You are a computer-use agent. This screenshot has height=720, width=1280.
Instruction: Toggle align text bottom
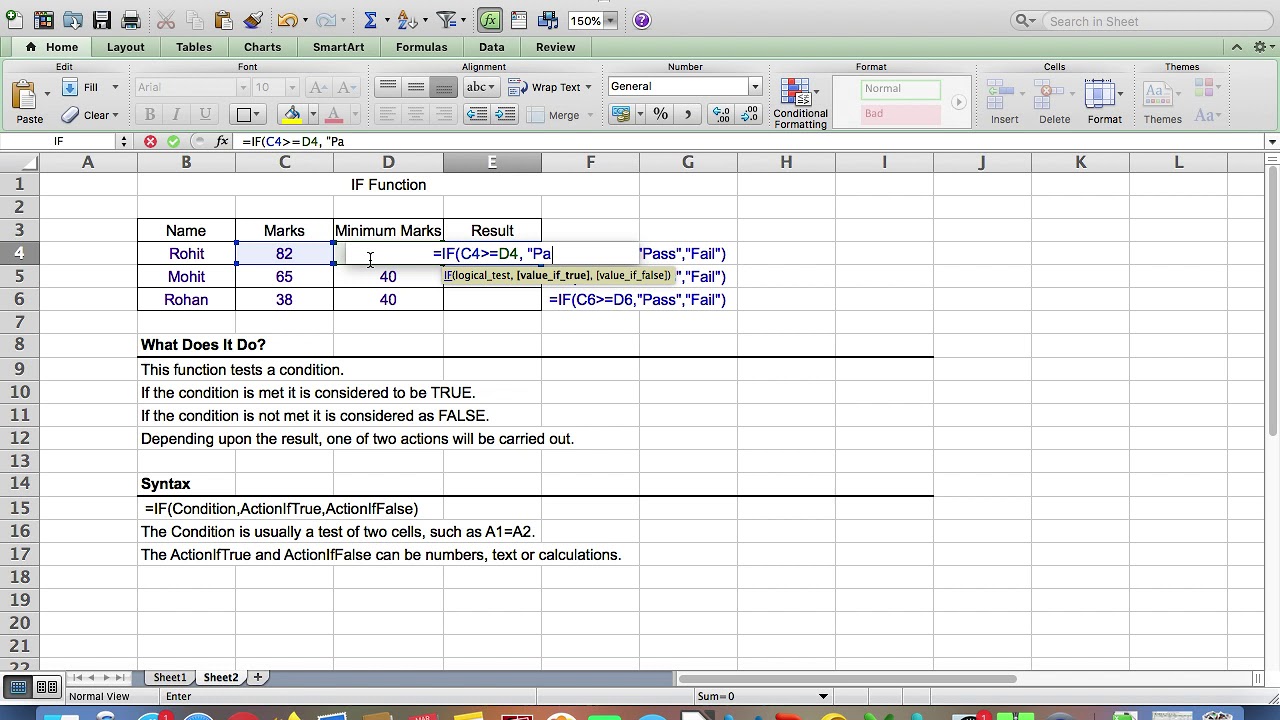click(443, 87)
